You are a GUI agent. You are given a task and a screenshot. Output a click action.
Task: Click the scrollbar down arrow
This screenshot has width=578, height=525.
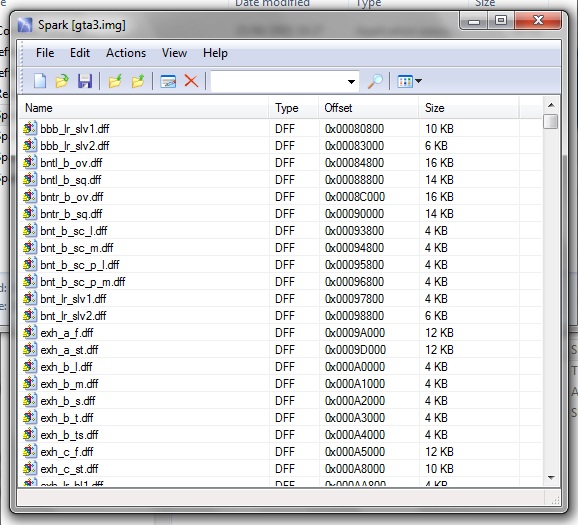point(551,478)
